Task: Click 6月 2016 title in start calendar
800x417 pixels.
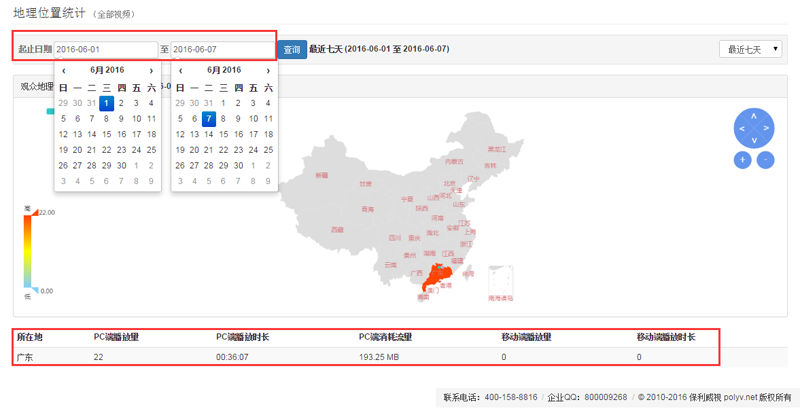Action: [x=107, y=71]
